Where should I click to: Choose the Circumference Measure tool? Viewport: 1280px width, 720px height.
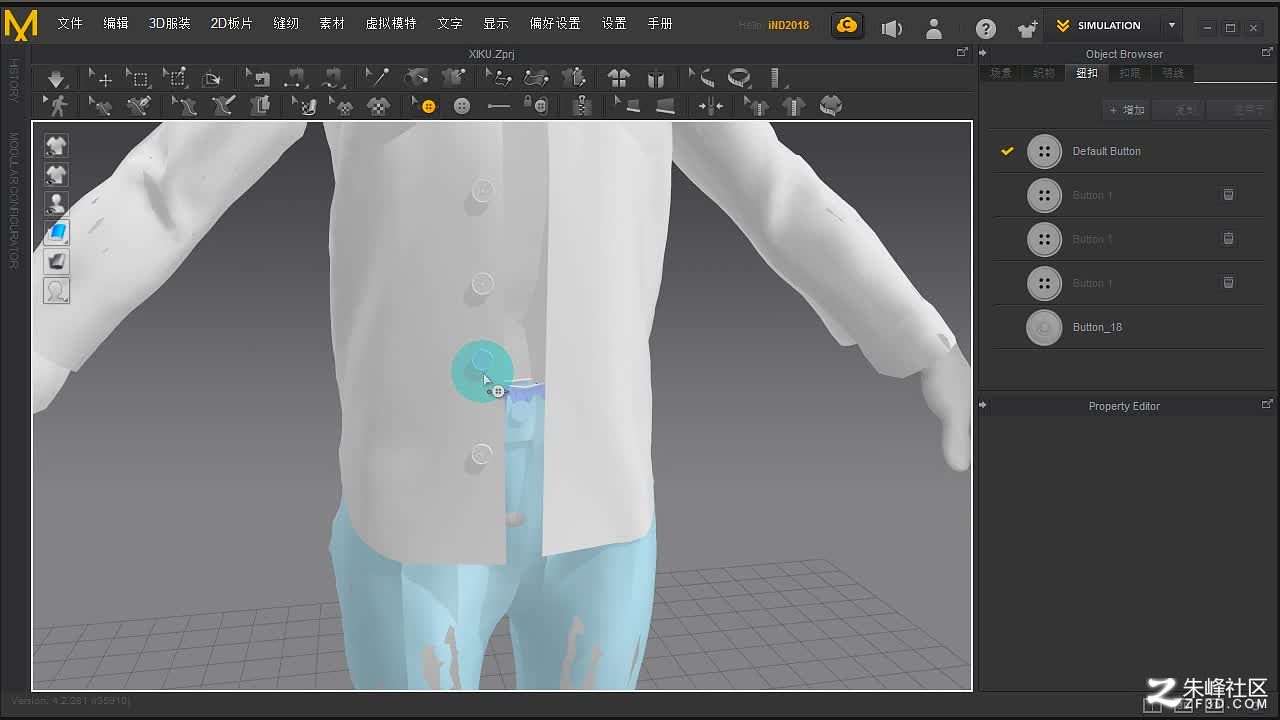point(739,78)
